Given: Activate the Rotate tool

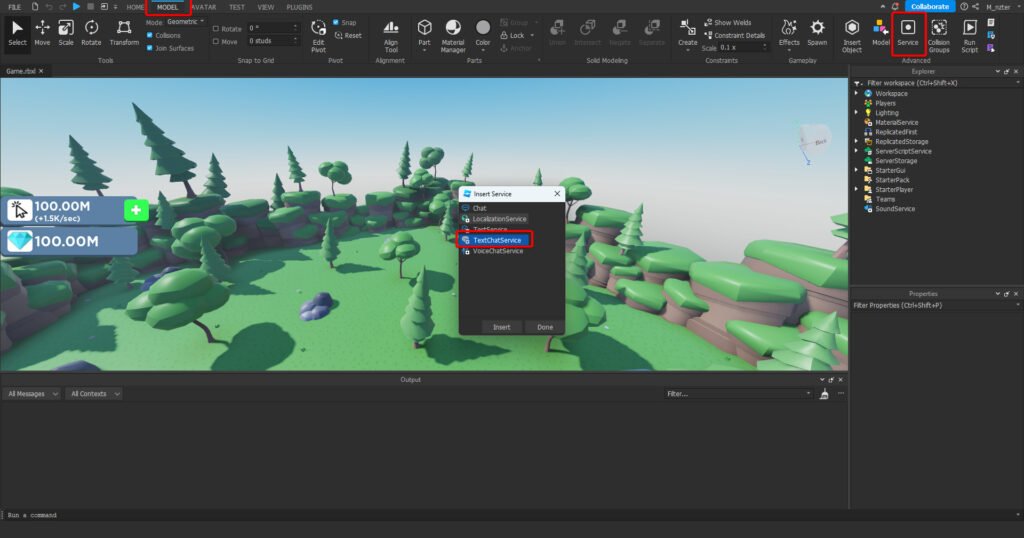Looking at the screenshot, I should pyautogui.click(x=91, y=32).
